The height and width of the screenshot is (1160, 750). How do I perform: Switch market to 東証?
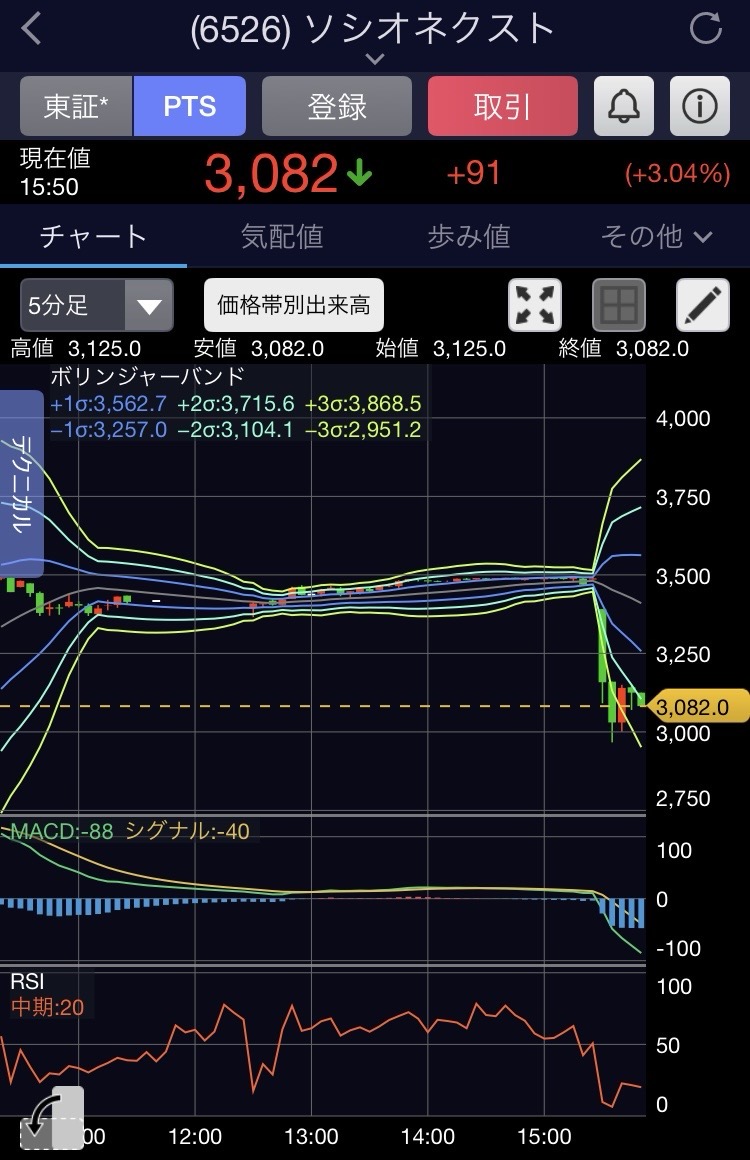pos(76,106)
